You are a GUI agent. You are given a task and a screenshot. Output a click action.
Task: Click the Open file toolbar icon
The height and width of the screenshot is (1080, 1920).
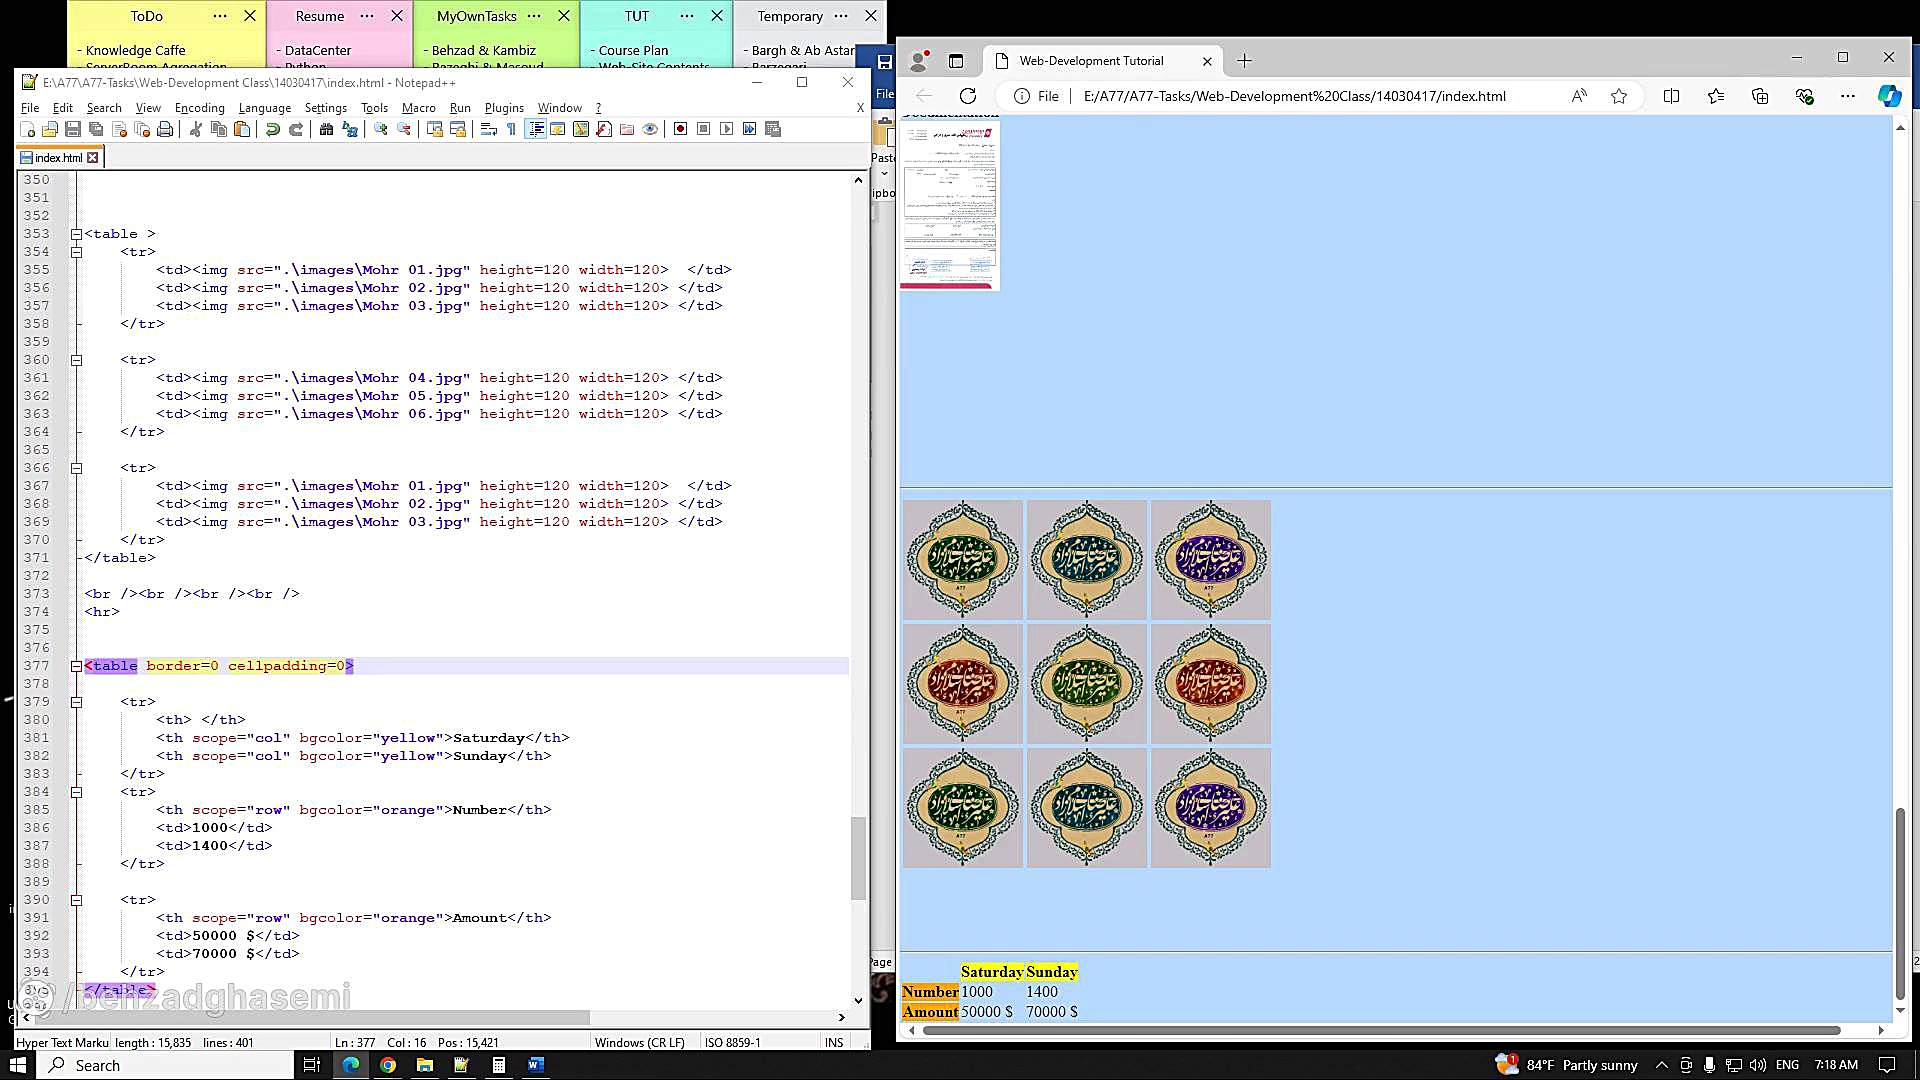point(50,129)
